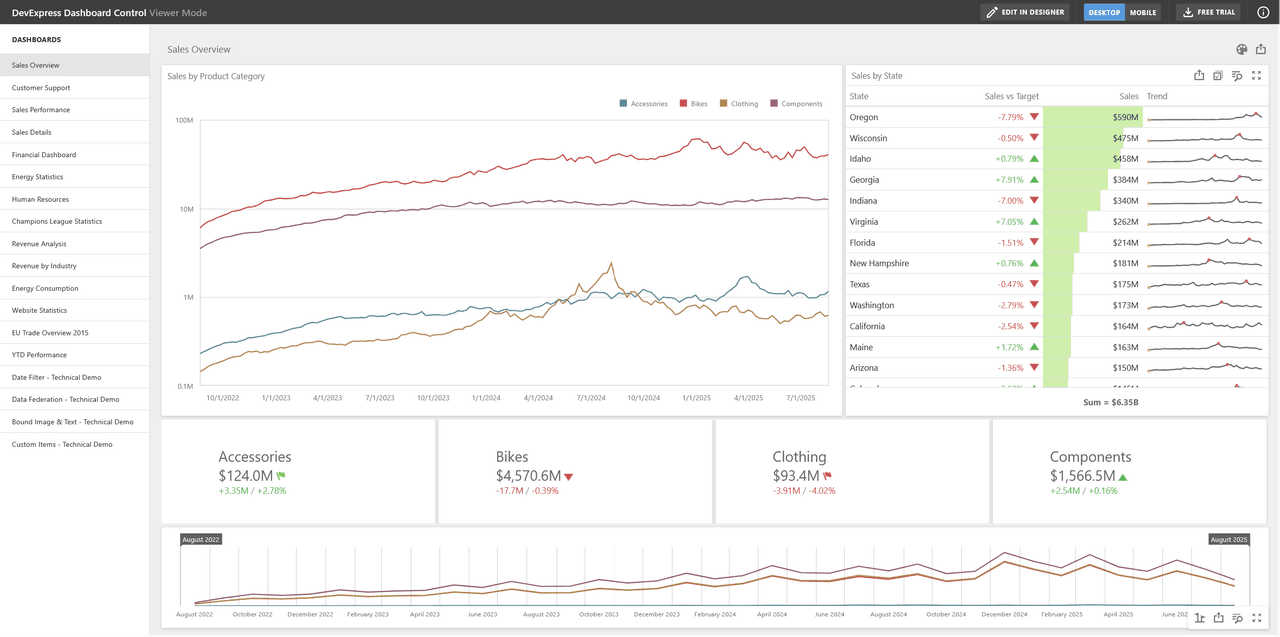Image resolution: width=1280 pixels, height=637 pixels.
Task: Open EU Trade Overview 2015
Action: (x=75, y=333)
